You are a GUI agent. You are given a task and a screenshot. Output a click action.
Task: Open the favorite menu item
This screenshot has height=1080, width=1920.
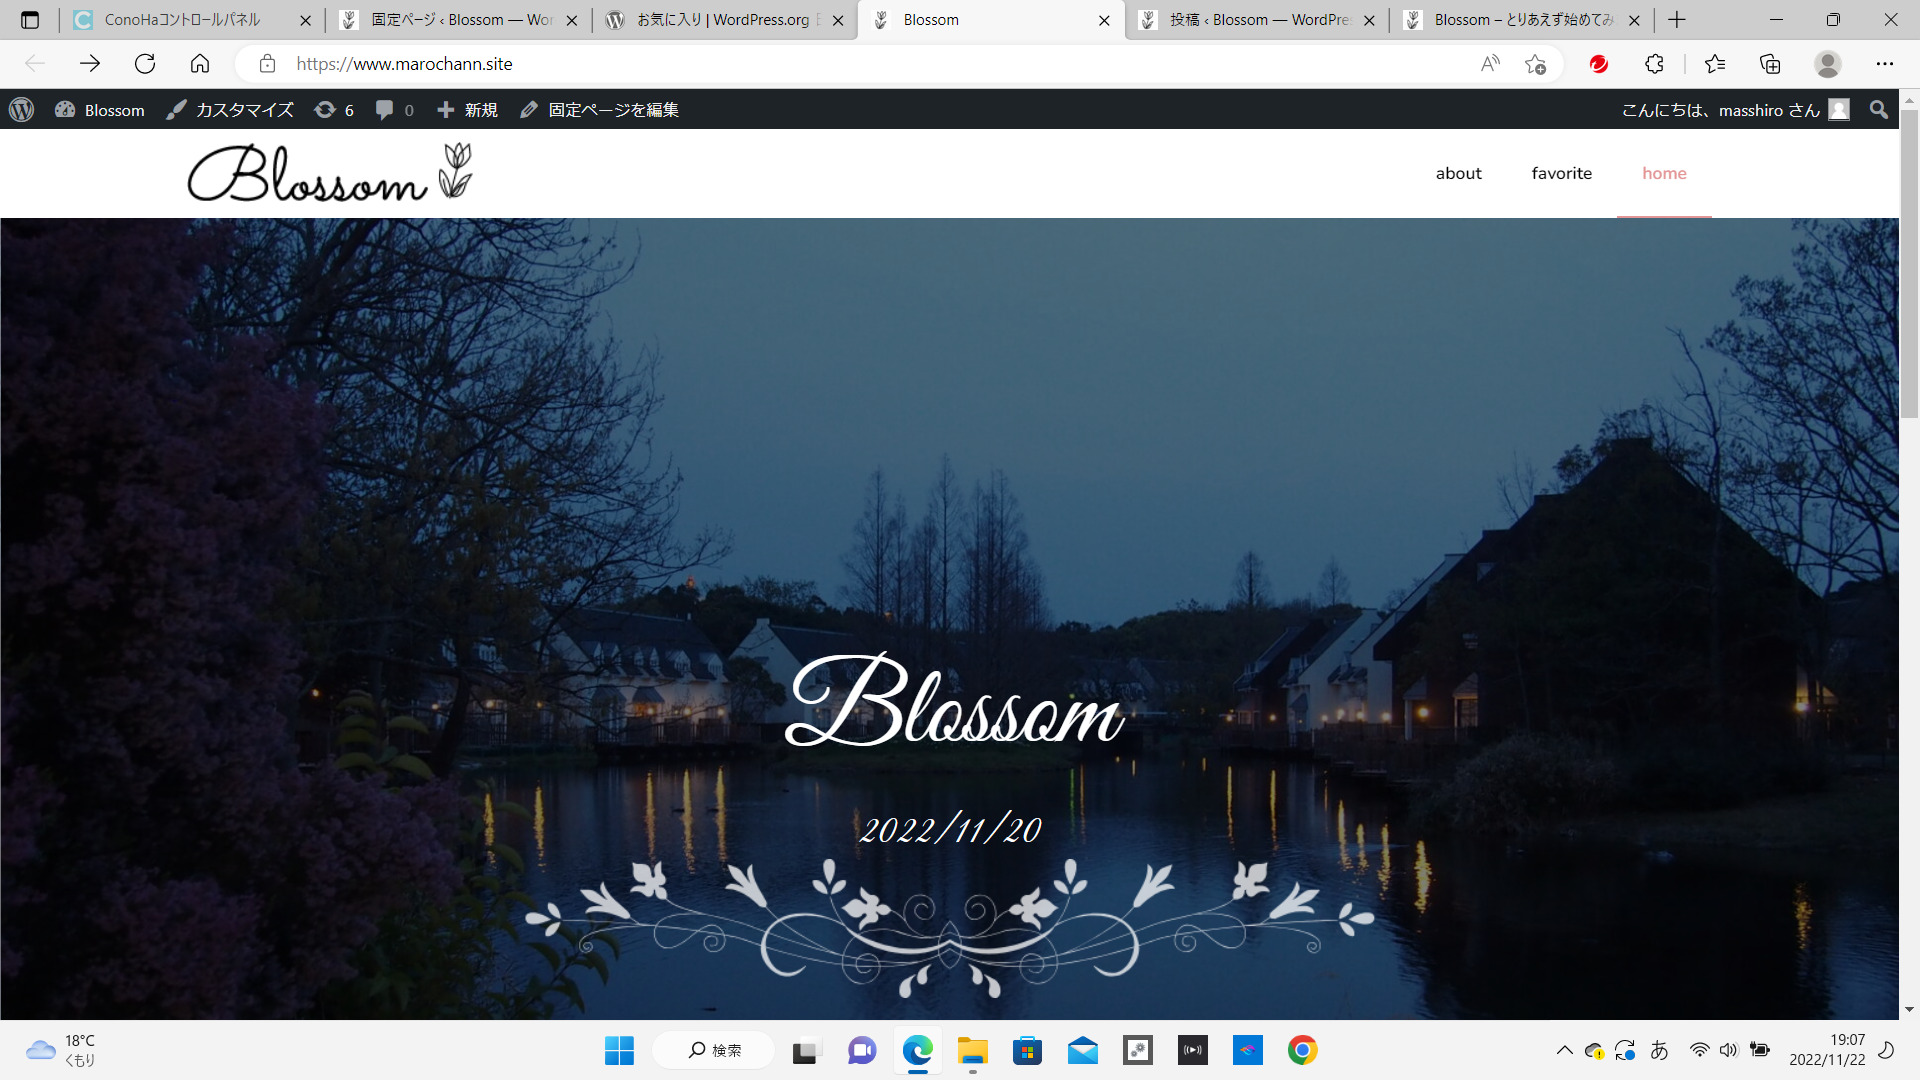coord(1561,173)
